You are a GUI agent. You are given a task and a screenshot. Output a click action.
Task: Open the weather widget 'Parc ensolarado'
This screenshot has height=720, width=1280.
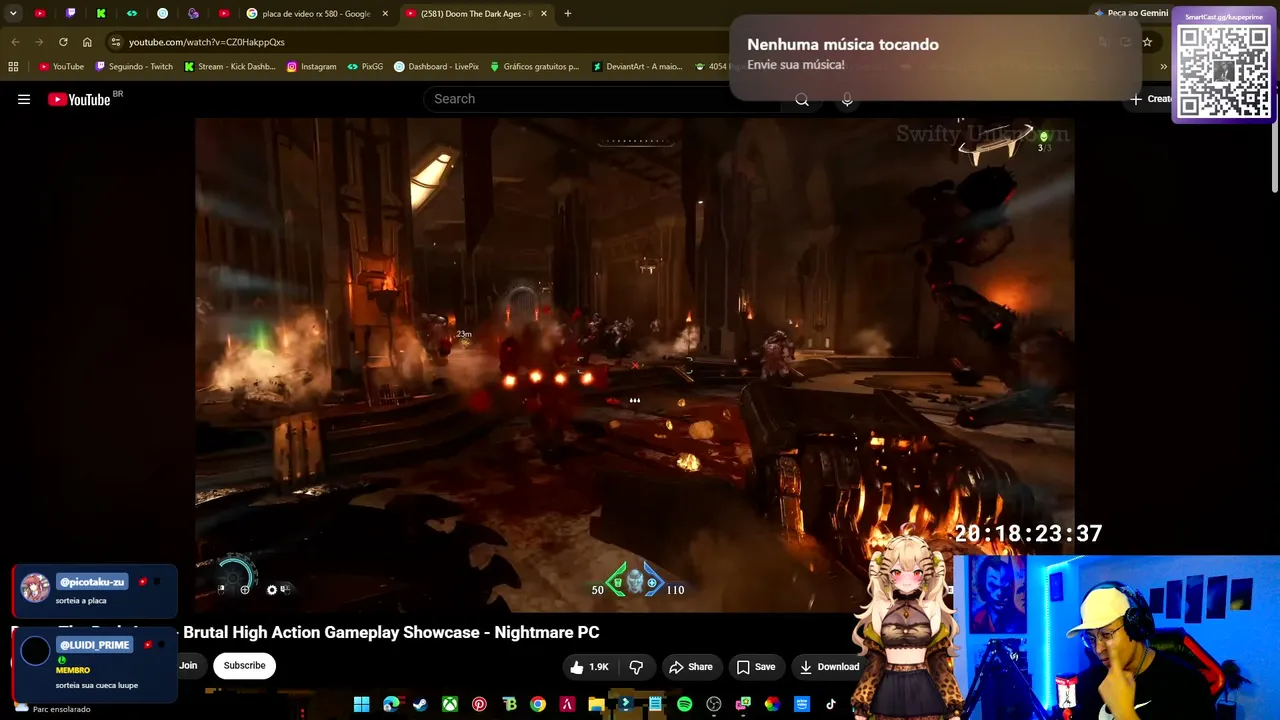click(x=52, y=708)
